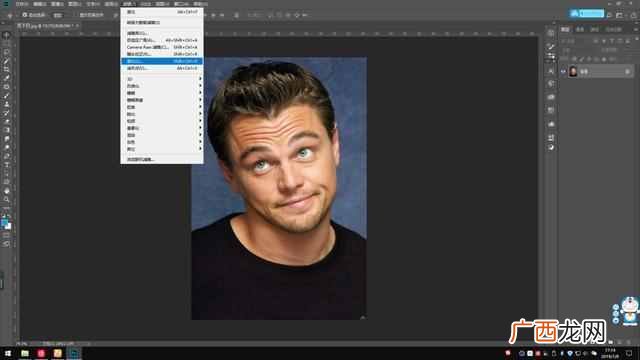Click the foreground color swatch
This screenshot has height=360, width=640.
click(4, 223)
